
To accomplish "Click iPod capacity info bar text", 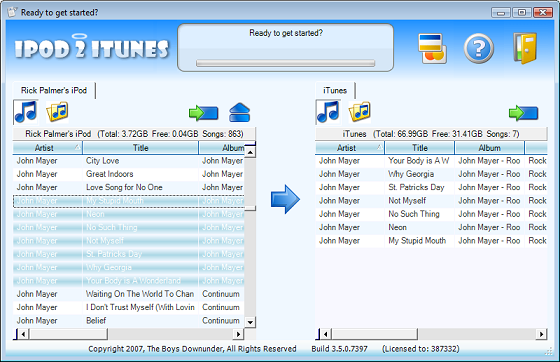I will pos(134,134).
